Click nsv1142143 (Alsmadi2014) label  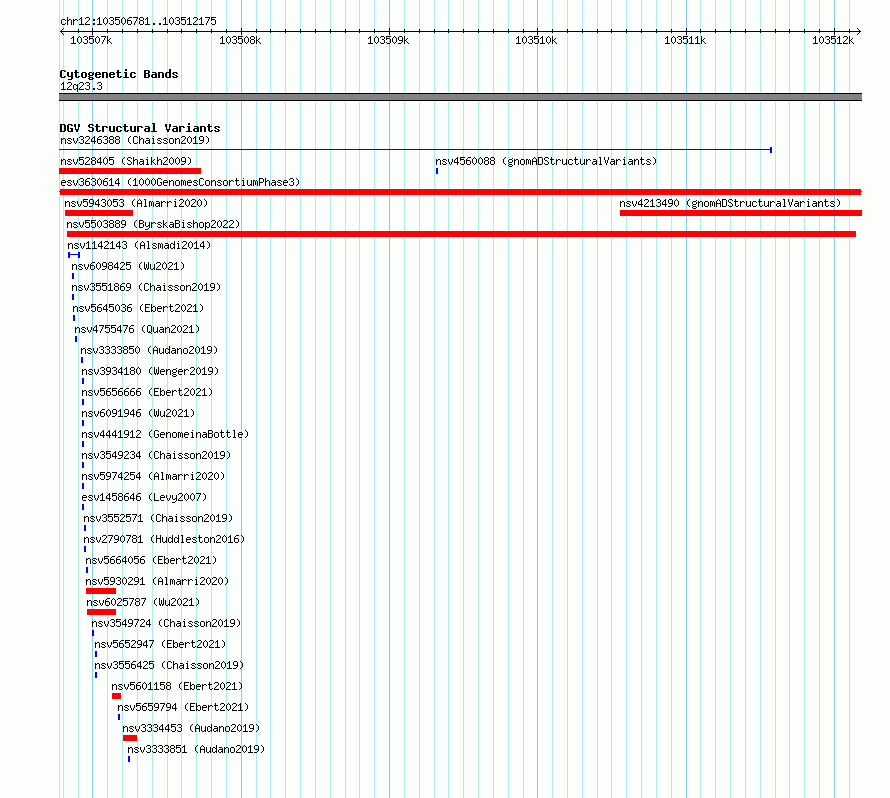pyautogui.click(x=139, y=245)
